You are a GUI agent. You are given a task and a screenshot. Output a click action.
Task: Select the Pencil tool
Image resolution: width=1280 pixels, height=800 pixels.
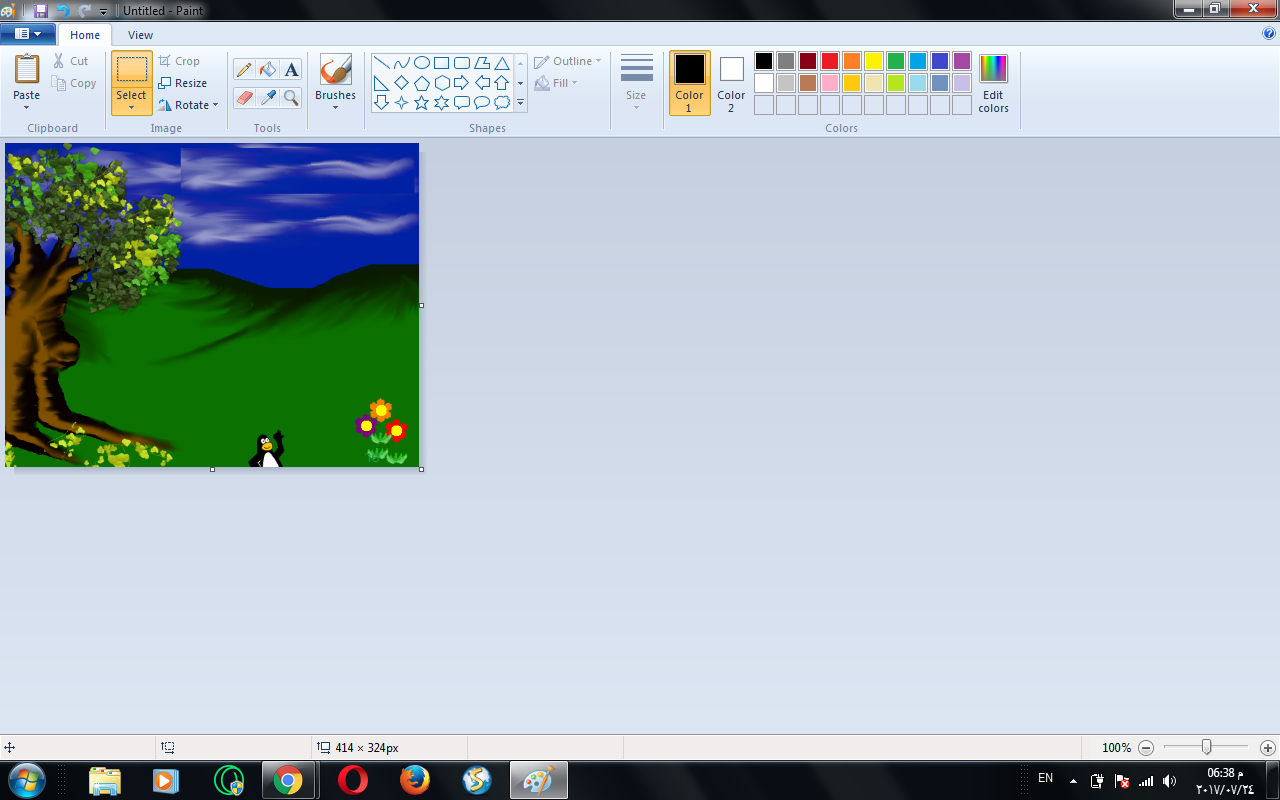(244, 69)
